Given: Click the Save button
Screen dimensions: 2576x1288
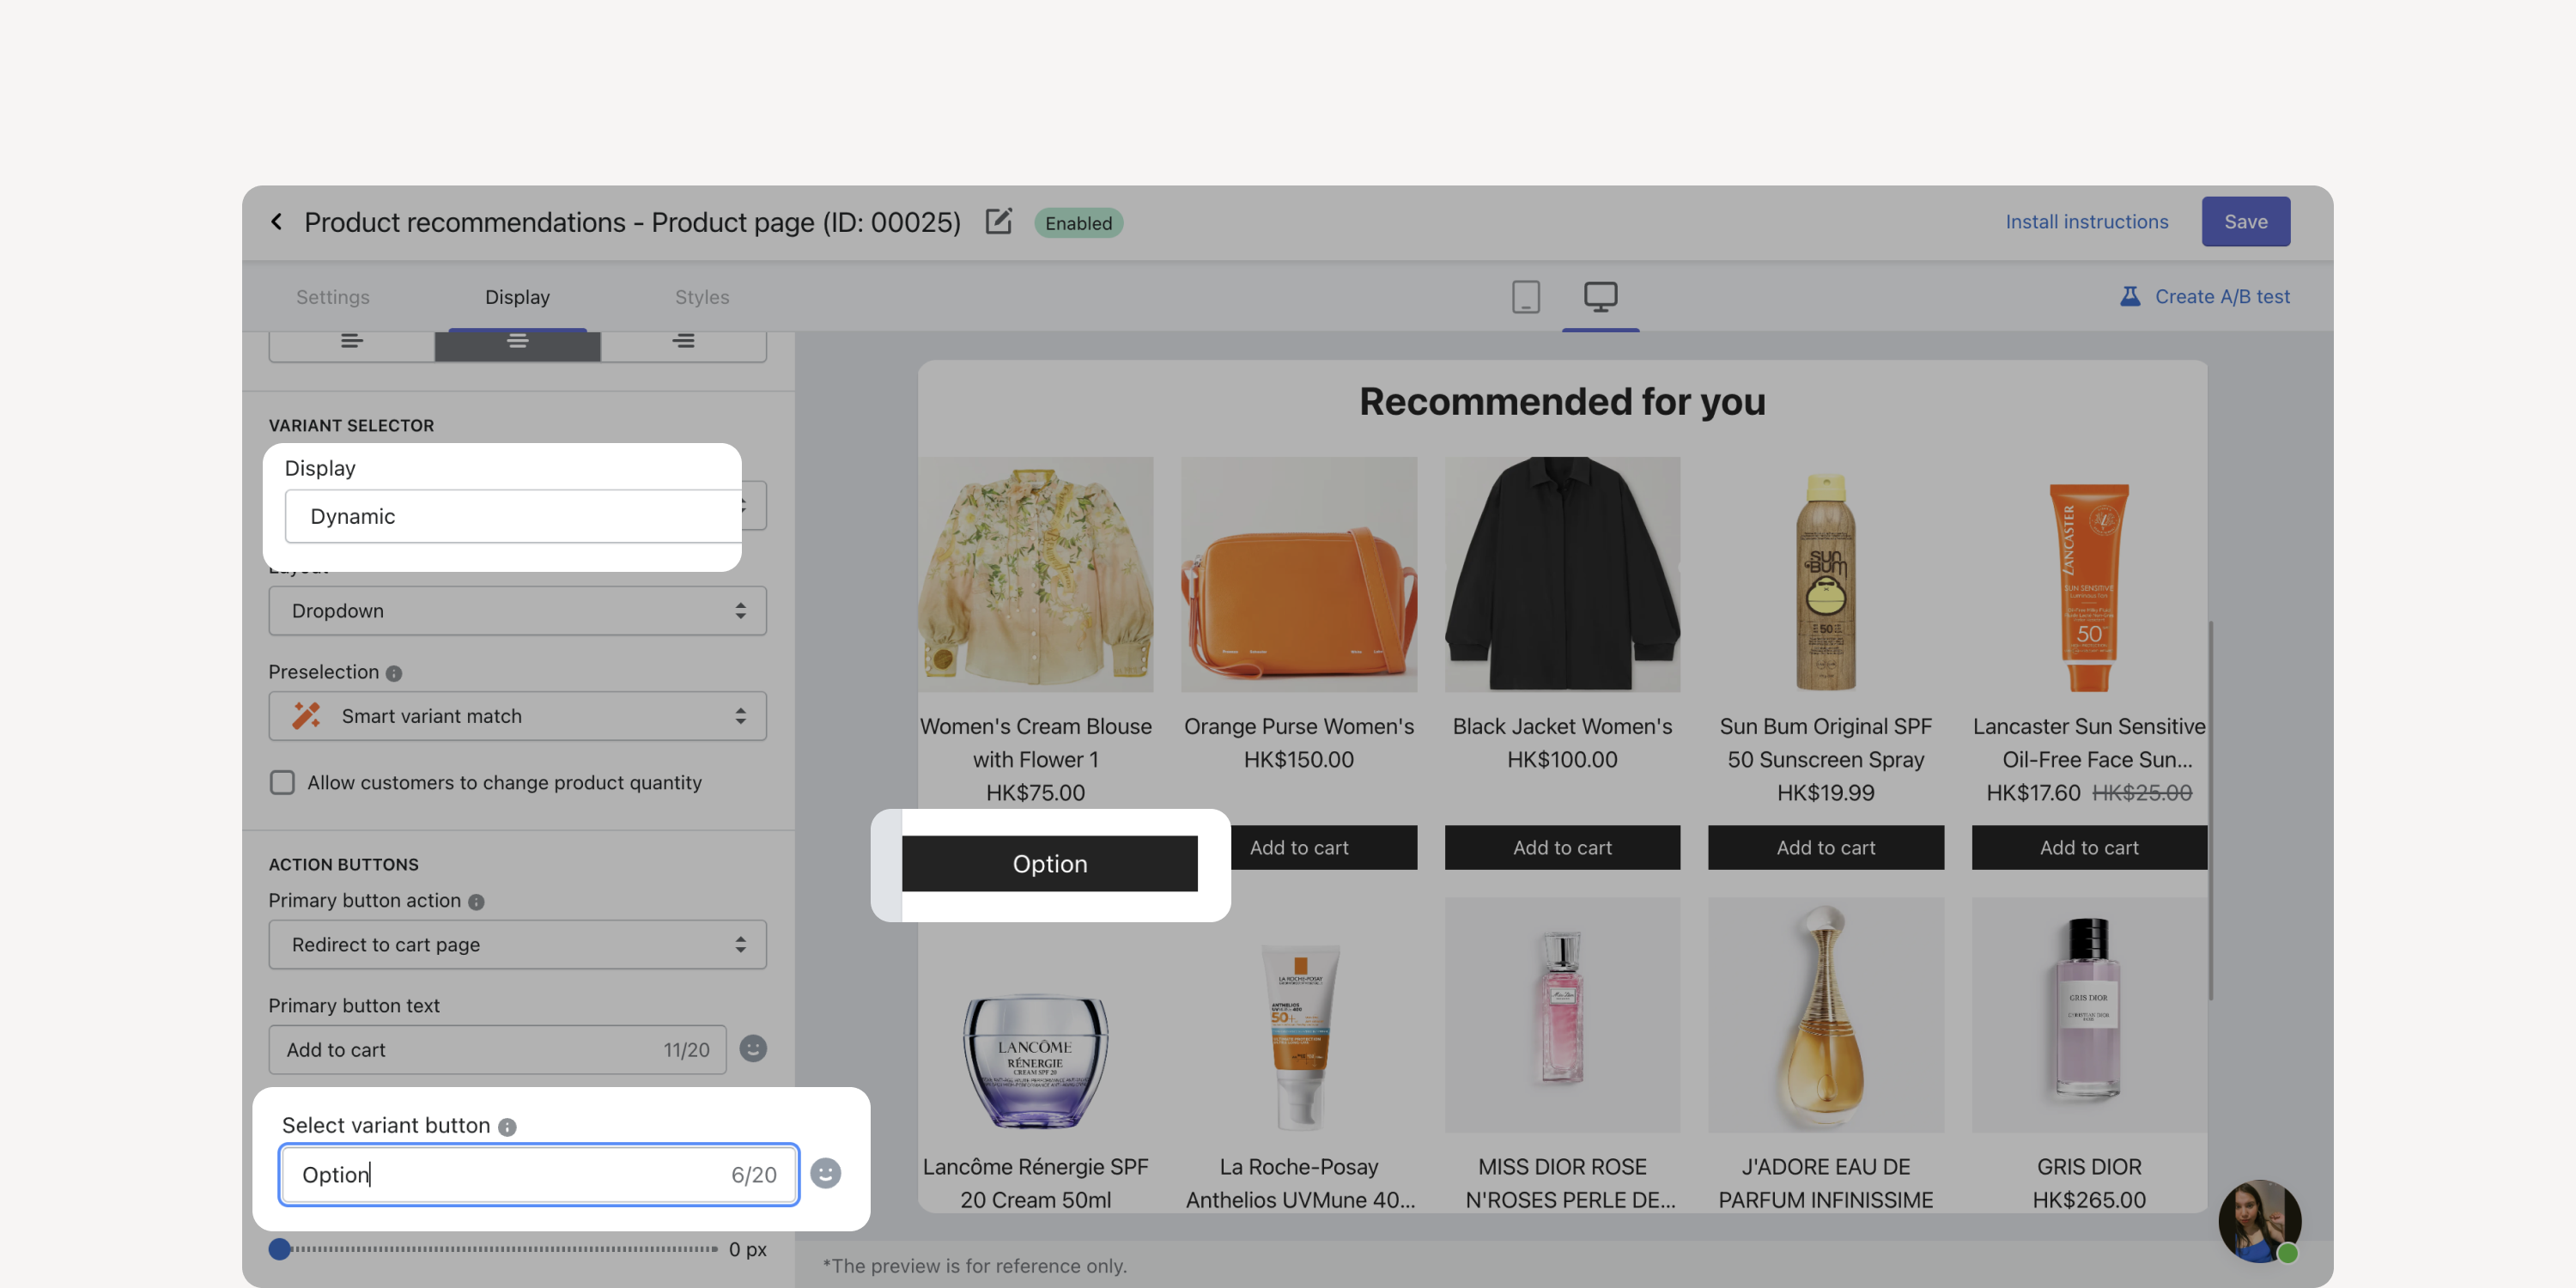Looking at the screenshot, I should (2245, 221).
